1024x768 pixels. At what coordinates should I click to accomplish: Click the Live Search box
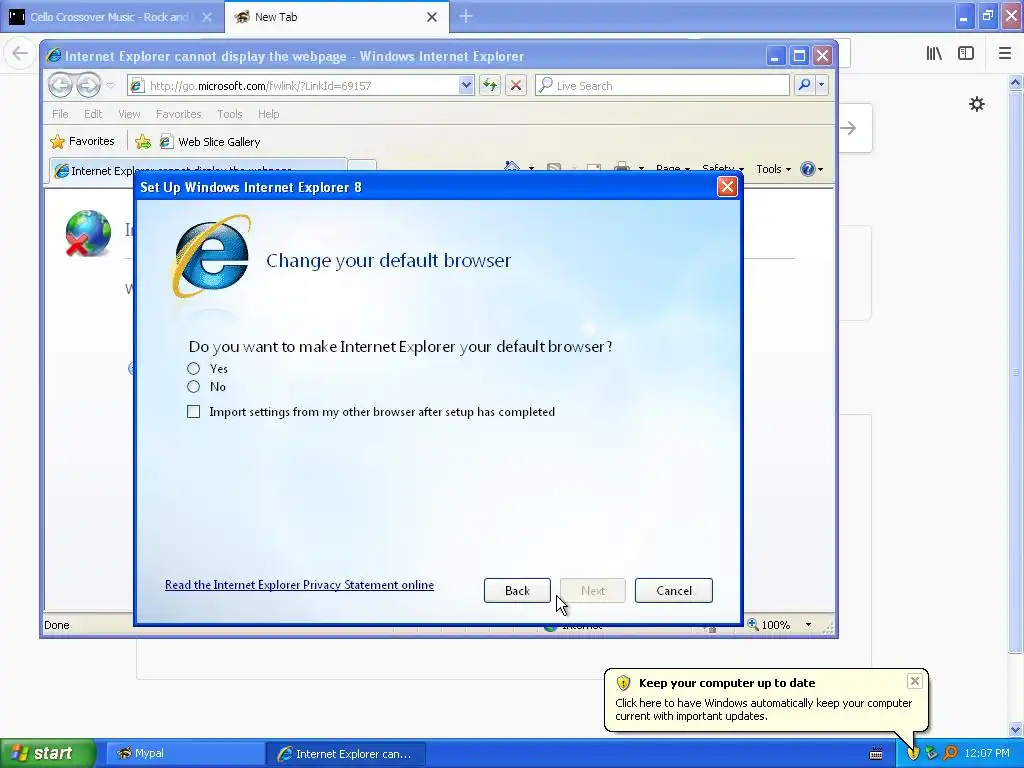662,86
